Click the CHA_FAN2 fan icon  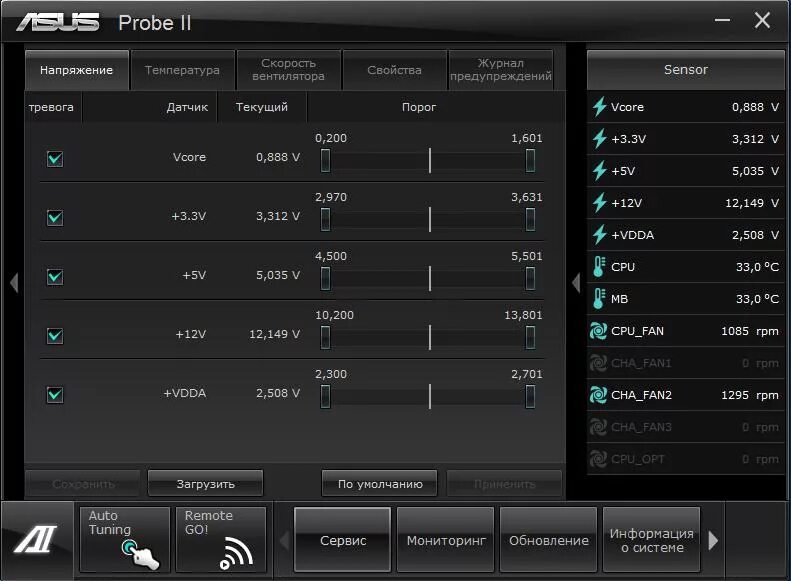pos(598,395)
